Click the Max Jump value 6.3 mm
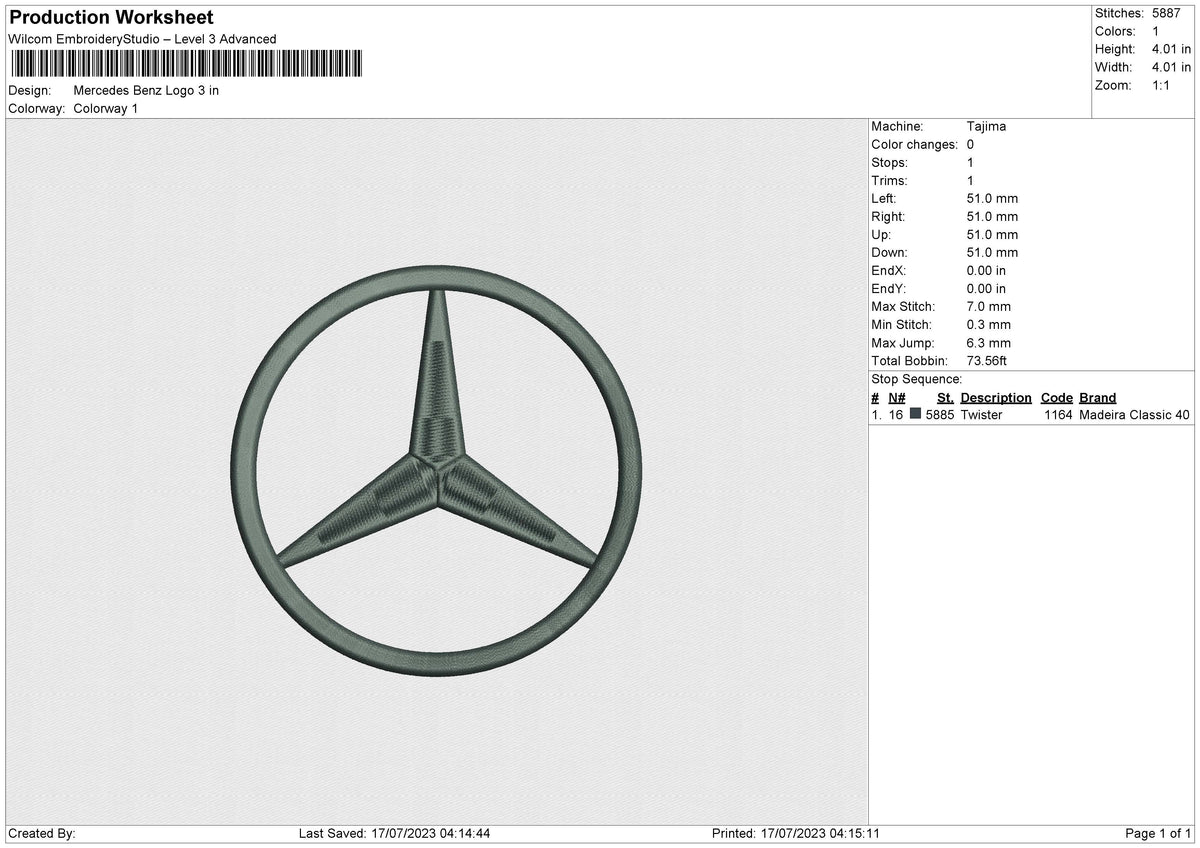Screen dimensions: 1200x848 click(x=989, y=342)
